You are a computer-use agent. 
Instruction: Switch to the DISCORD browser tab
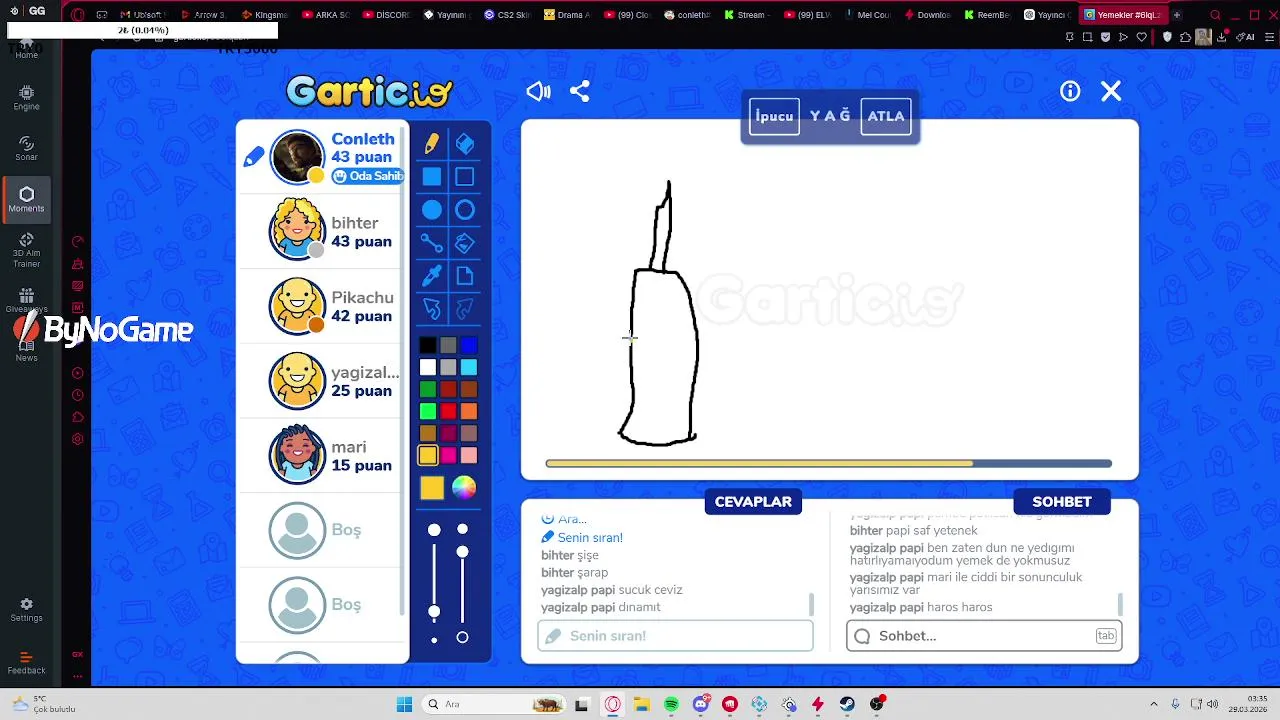coord(386,15)
